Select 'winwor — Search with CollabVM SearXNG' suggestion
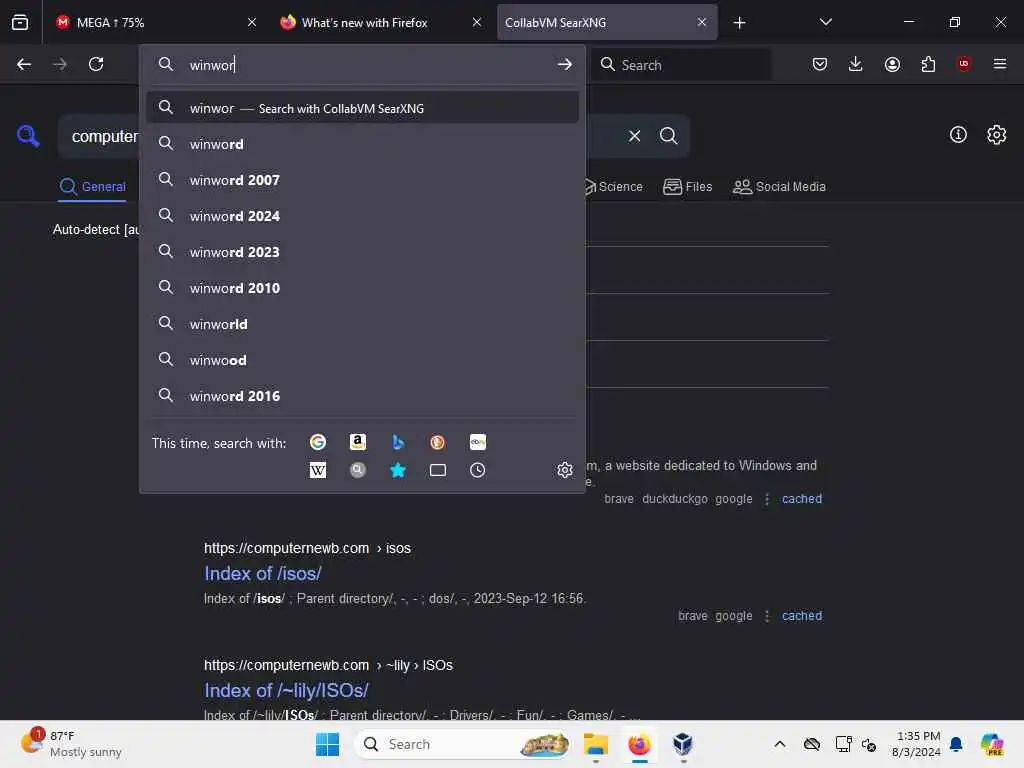The image size is (1024, 768). pyautogui.click(x=362, y=108)
